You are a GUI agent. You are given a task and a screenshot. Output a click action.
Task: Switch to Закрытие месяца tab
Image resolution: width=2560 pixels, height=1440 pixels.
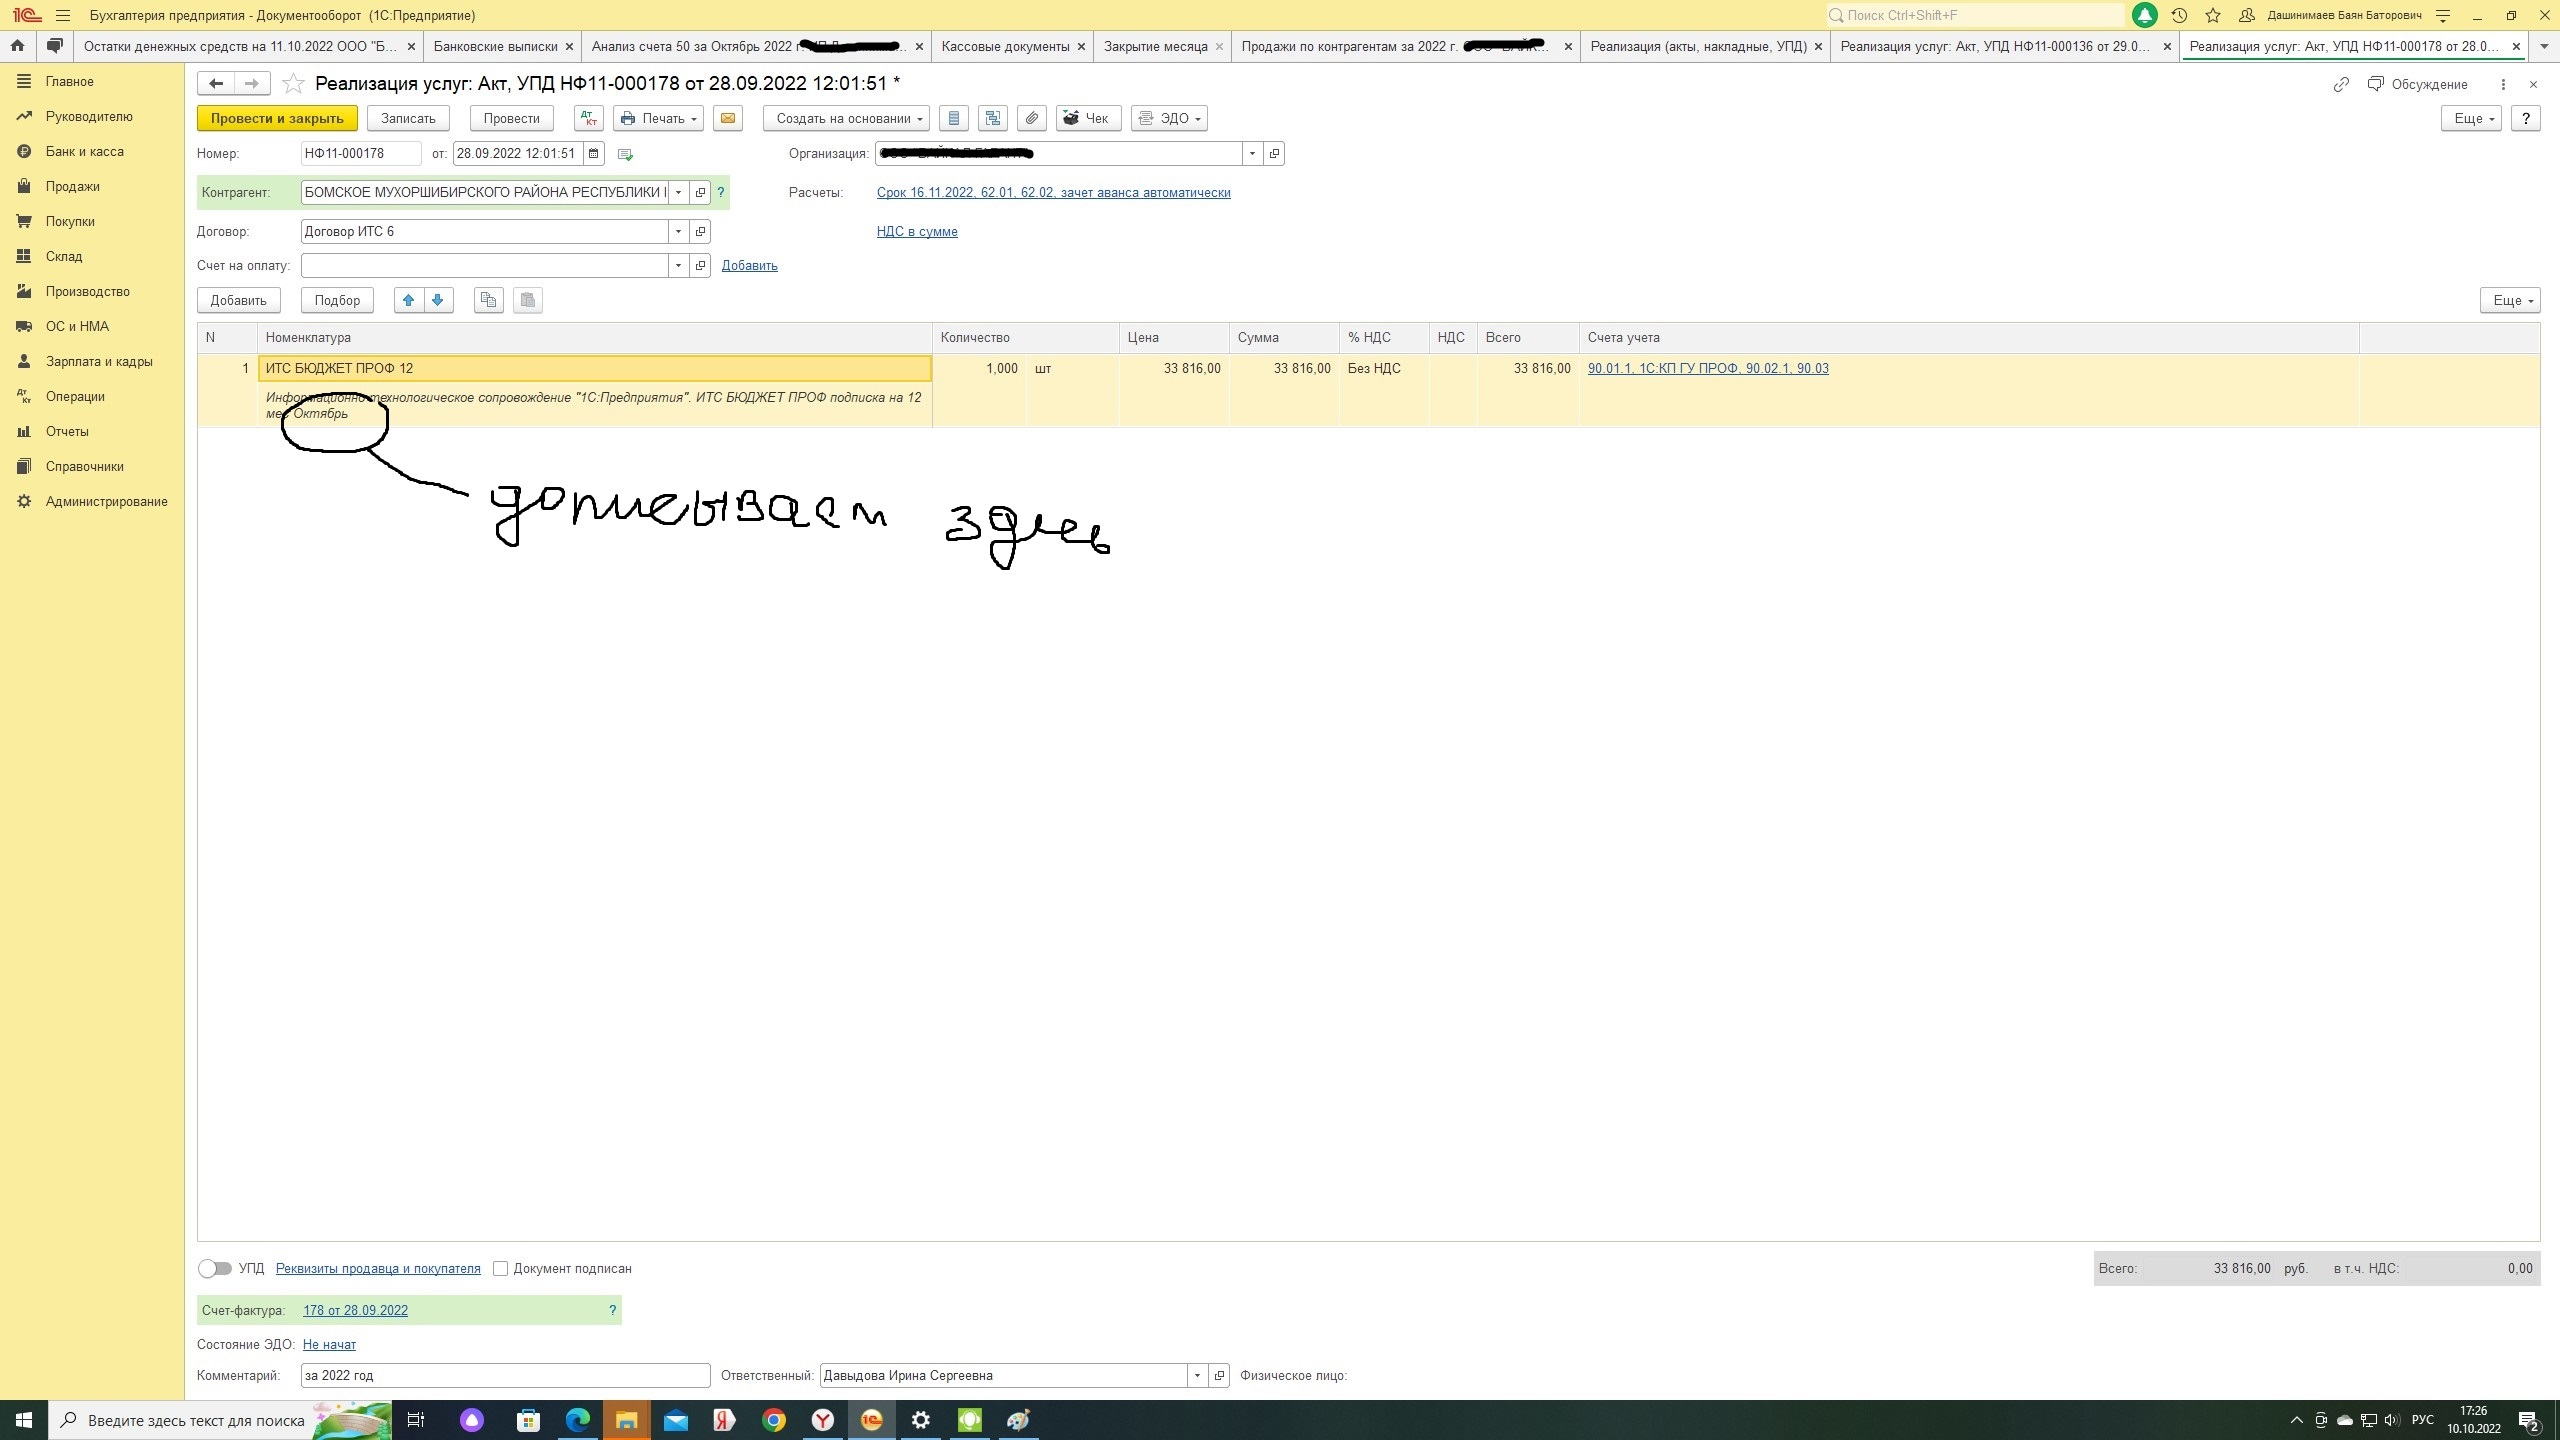1155,46
